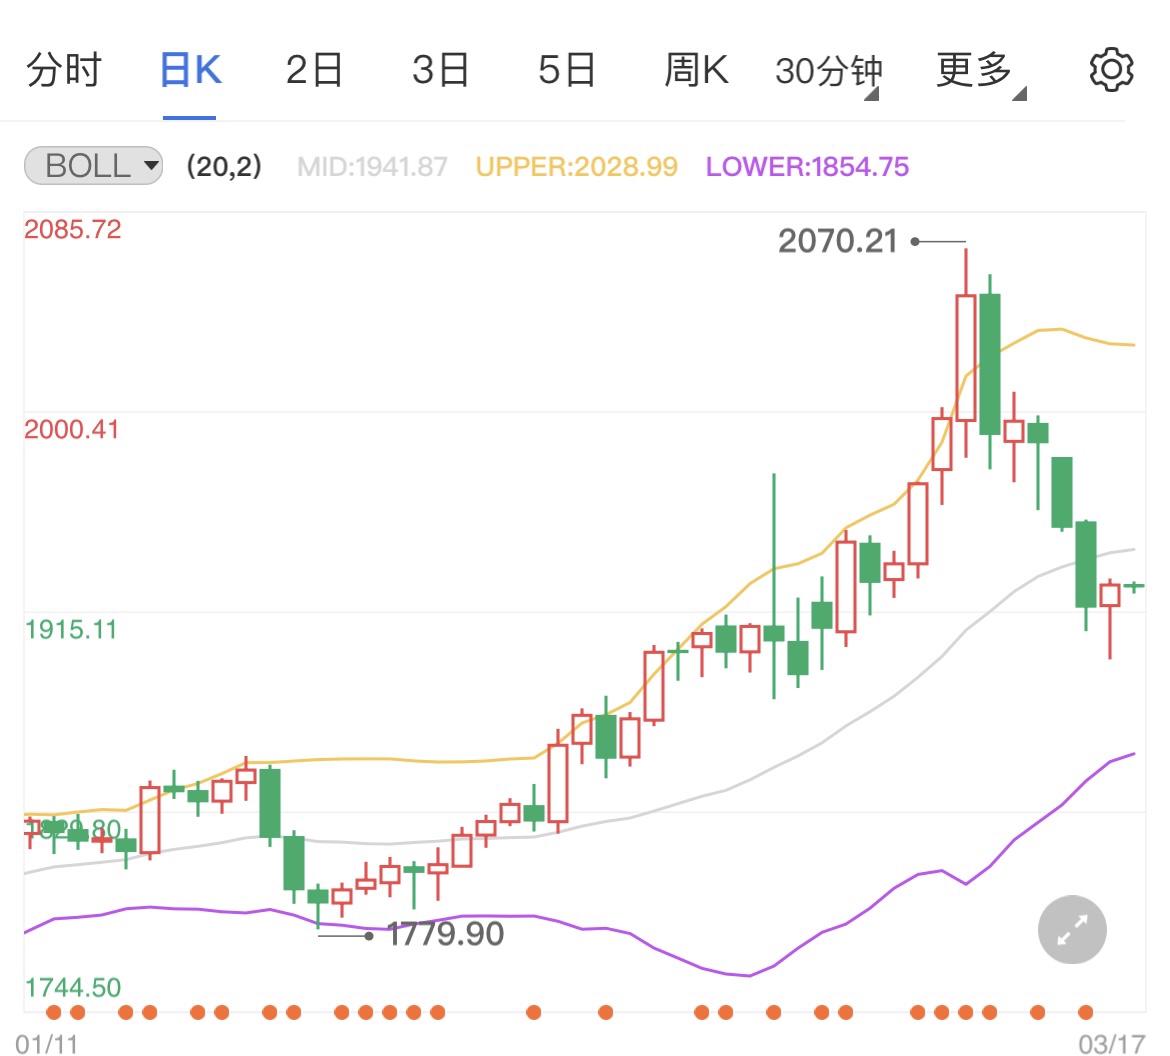Open the chart settings gear icon
The width and height of the screenshot is (1170, 1056).
point(1111,70)
